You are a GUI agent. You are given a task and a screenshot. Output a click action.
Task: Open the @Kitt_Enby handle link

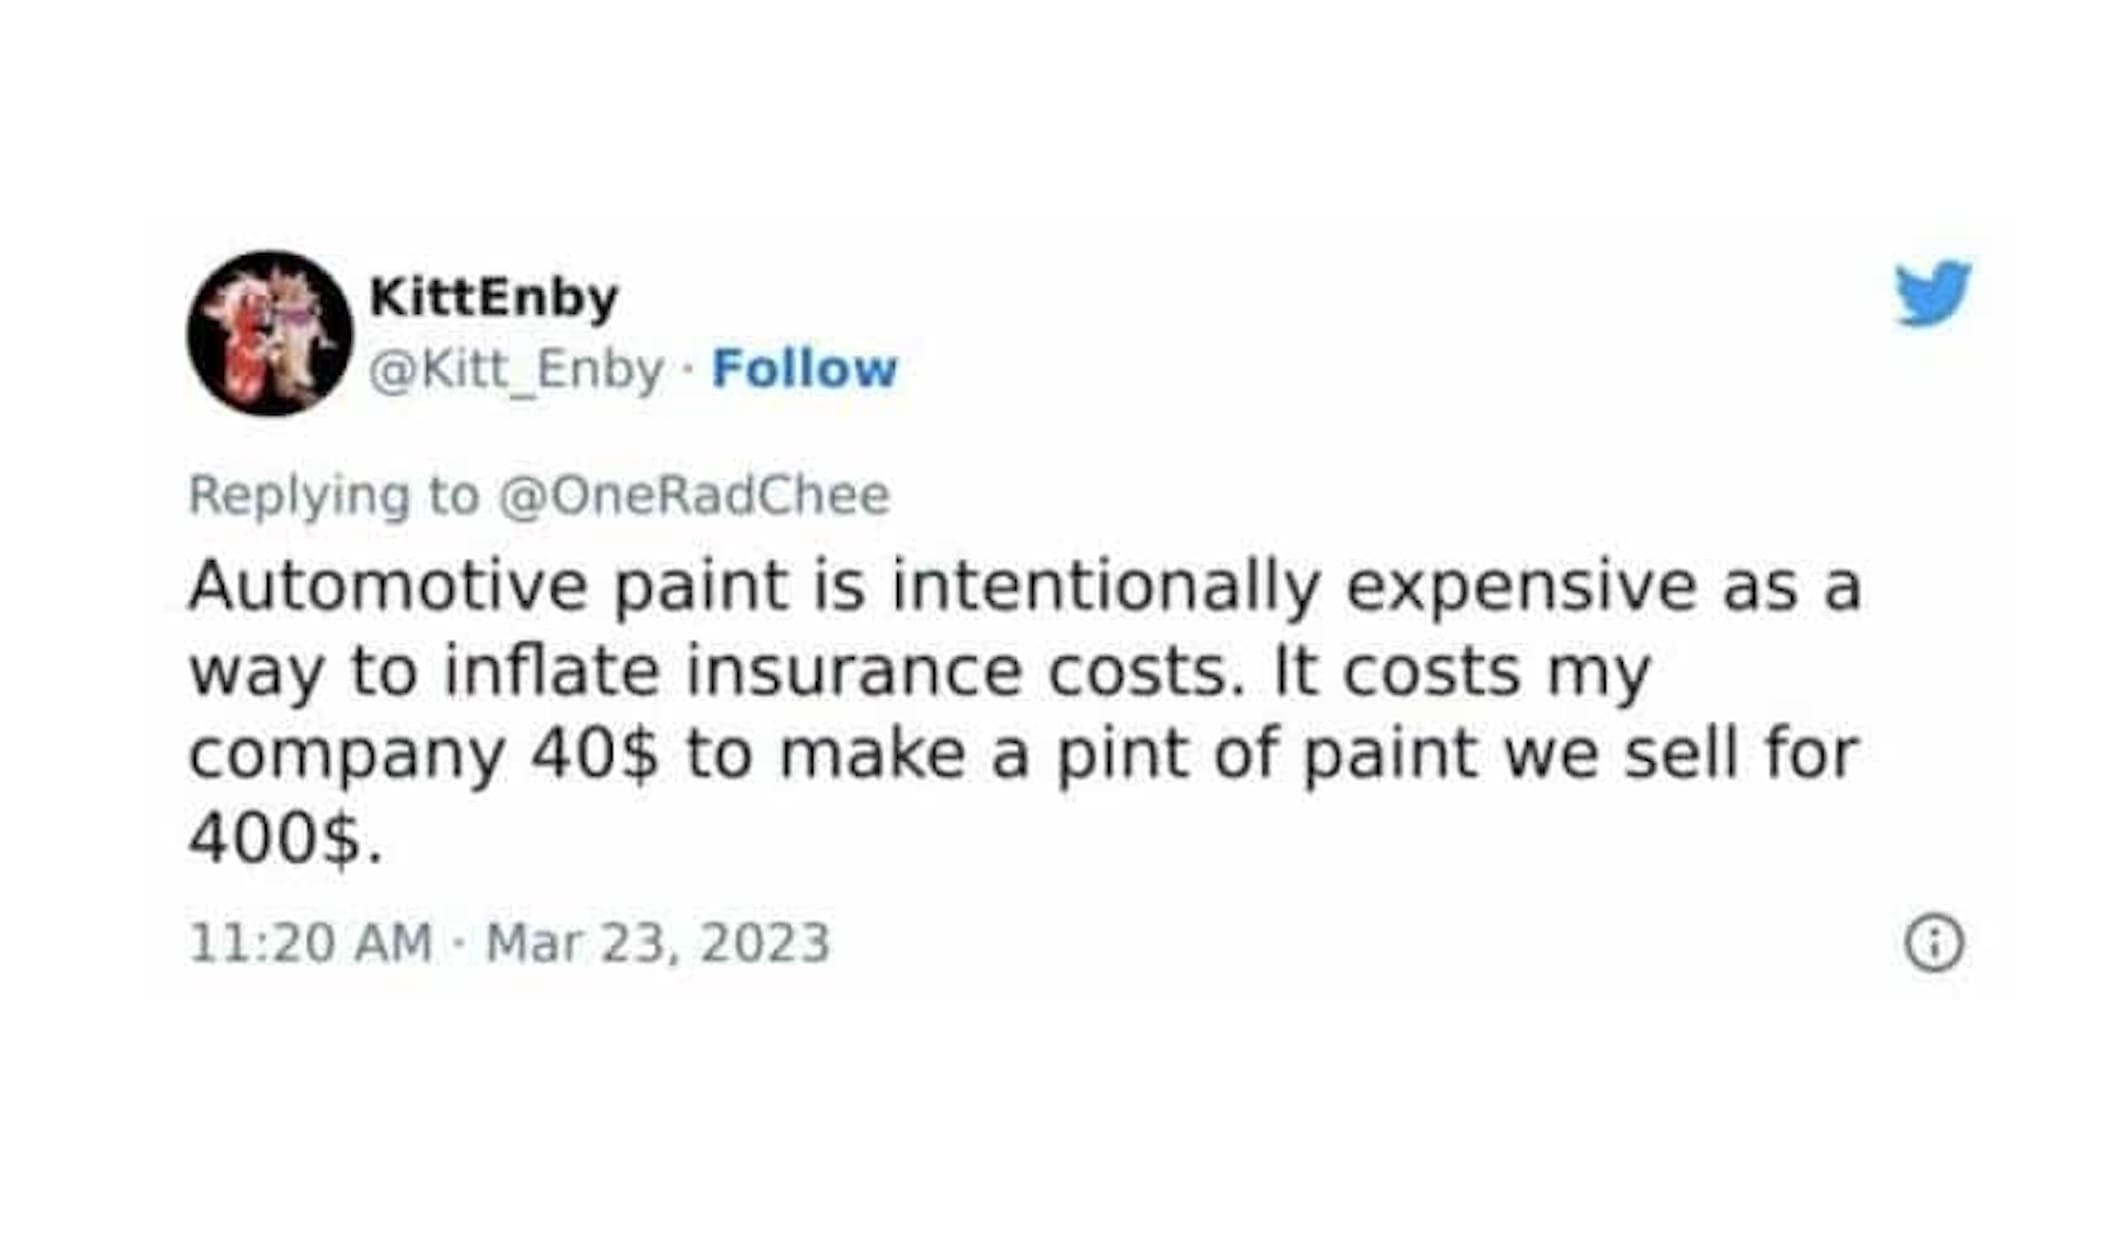(516, 370)
